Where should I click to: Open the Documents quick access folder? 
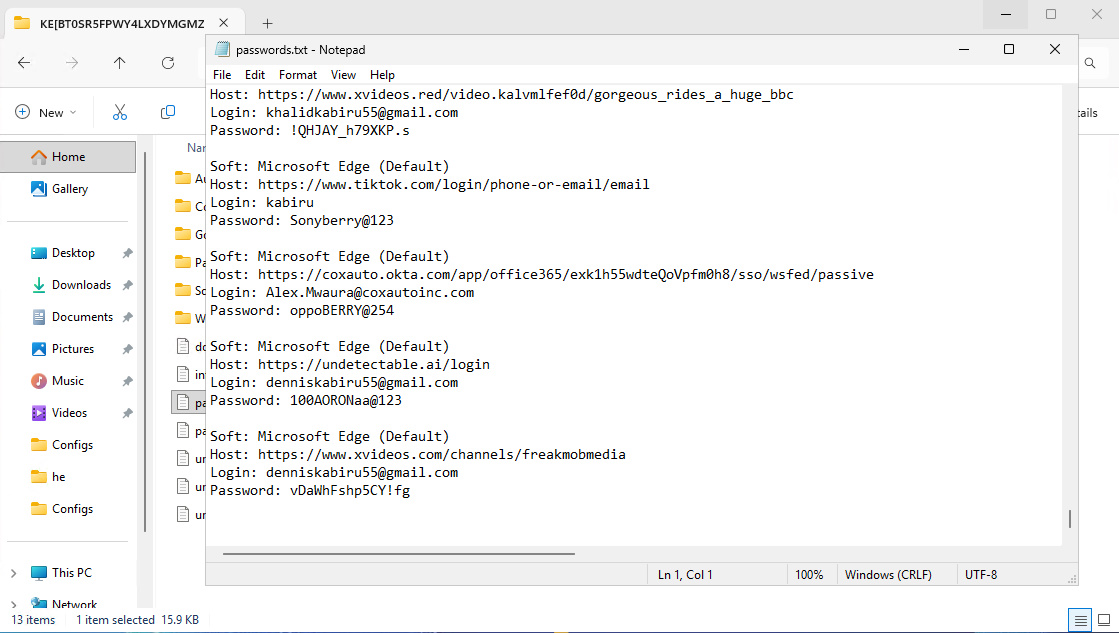[82, 317]
